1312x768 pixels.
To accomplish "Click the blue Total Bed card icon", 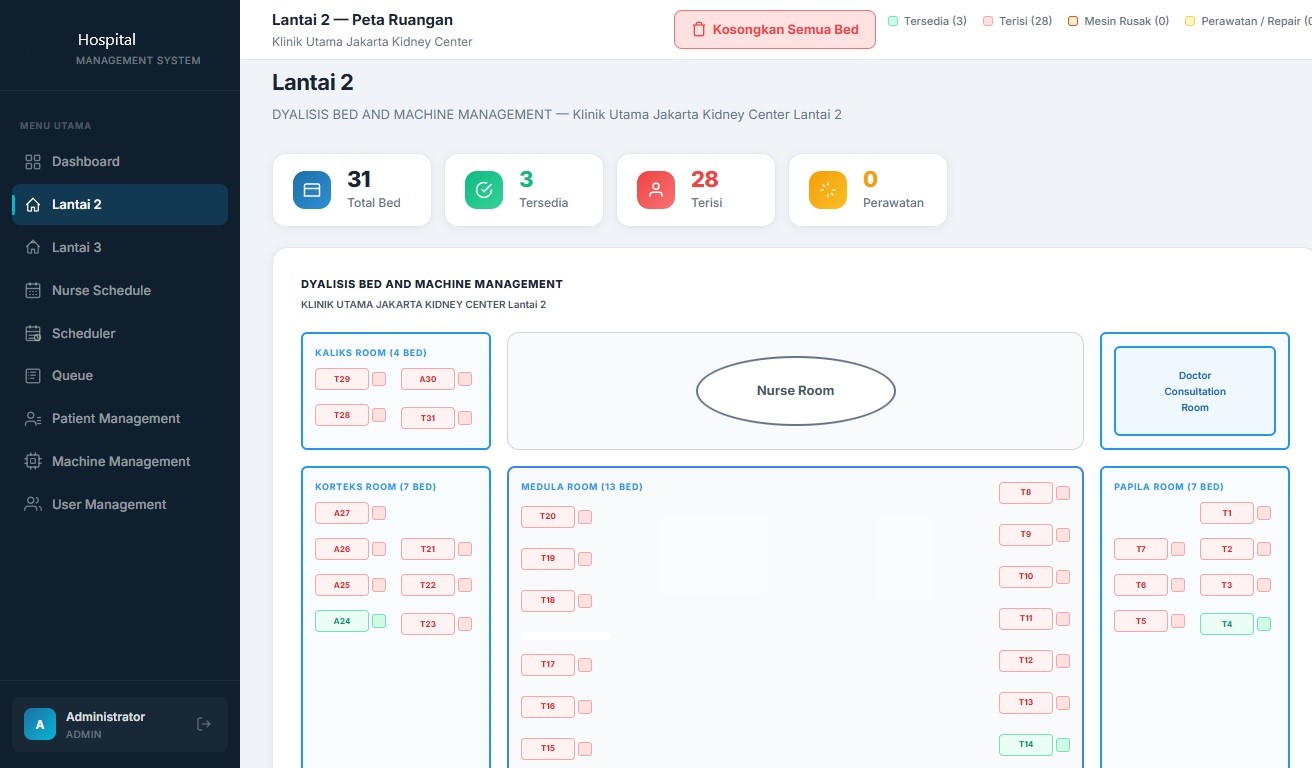I will (x=312, y=190).
